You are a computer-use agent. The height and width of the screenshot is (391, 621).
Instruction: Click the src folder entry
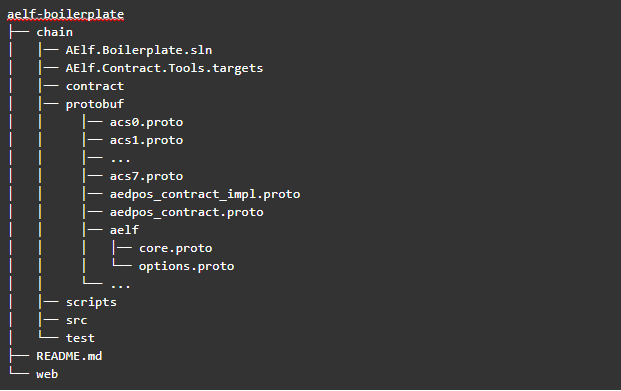point(76,320)
